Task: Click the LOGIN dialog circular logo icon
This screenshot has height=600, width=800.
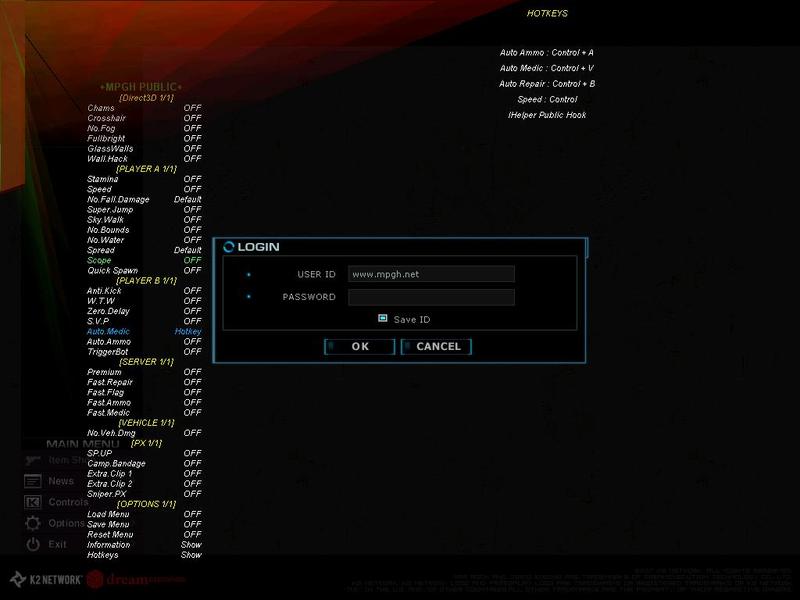Action: tap(229, 247)
